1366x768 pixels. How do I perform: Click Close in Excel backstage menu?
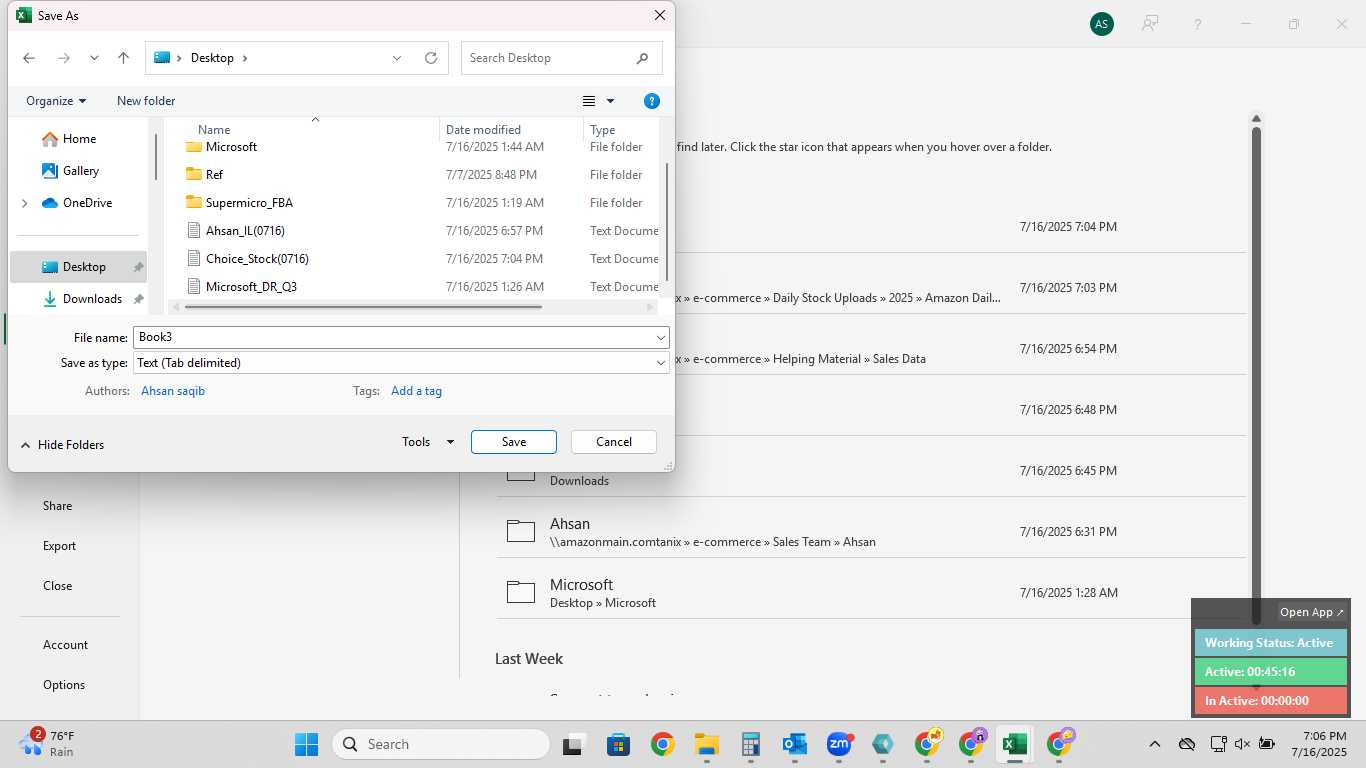[57, 586]
